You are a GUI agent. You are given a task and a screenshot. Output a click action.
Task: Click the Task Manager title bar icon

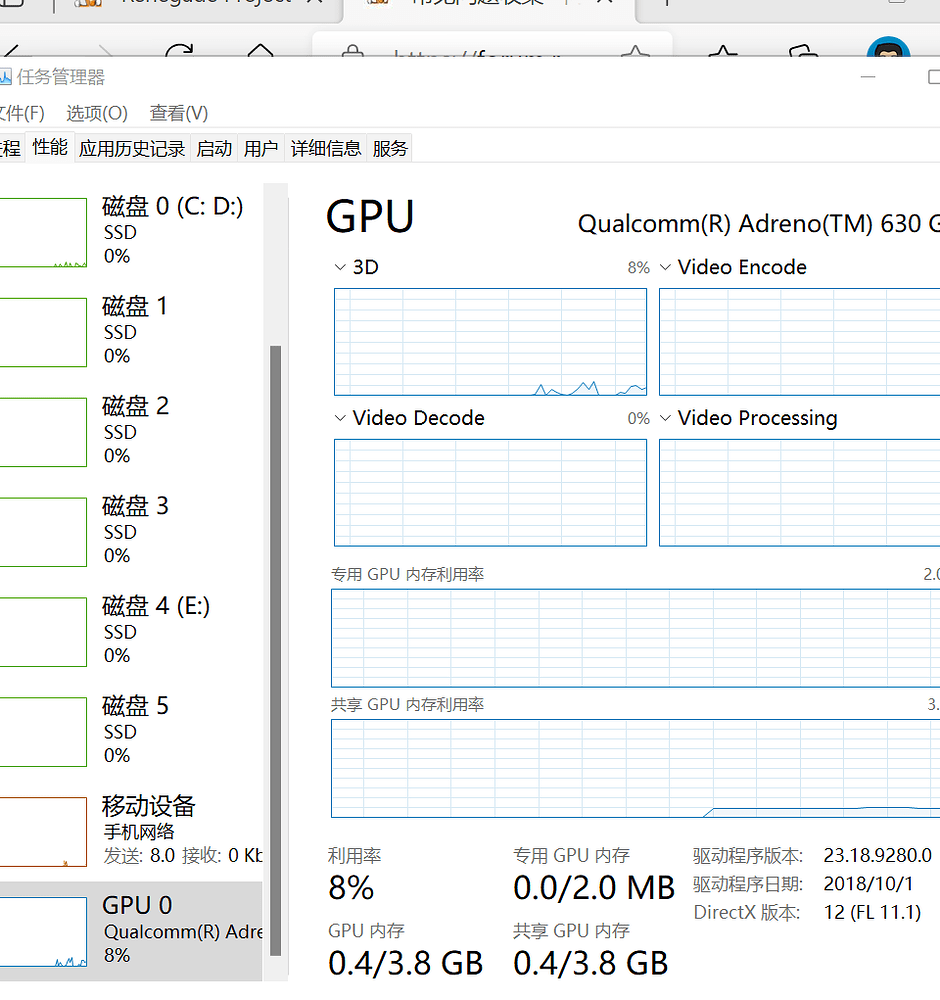pos(5,77)
